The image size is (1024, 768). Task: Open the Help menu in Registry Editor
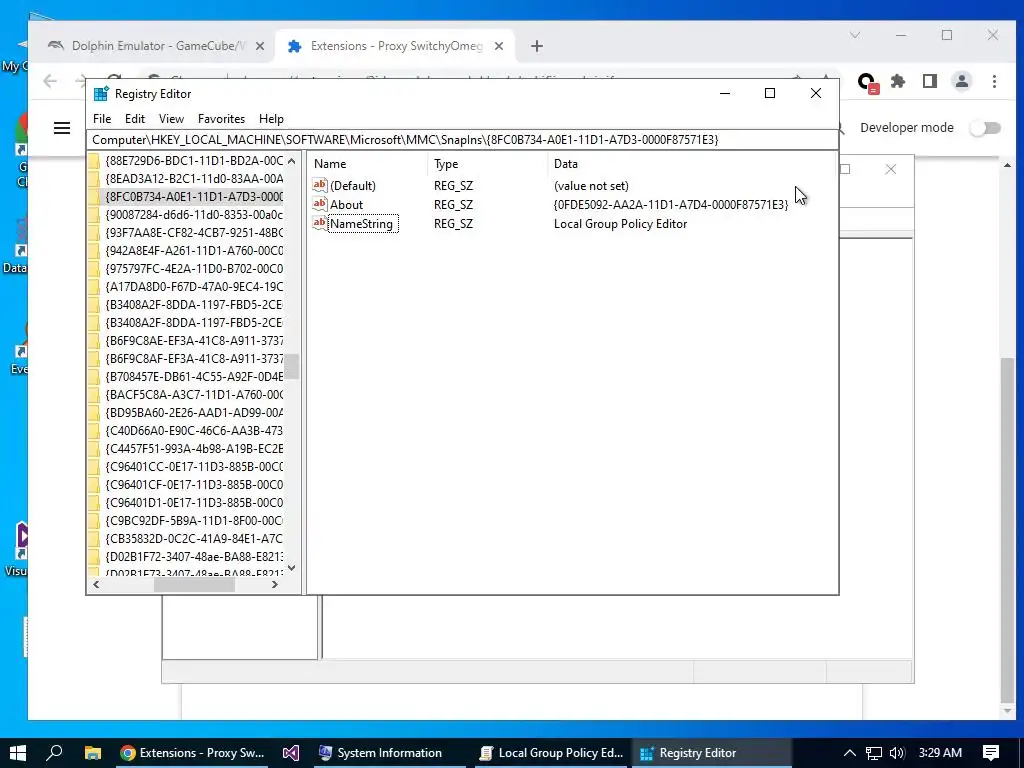(271, 119)
